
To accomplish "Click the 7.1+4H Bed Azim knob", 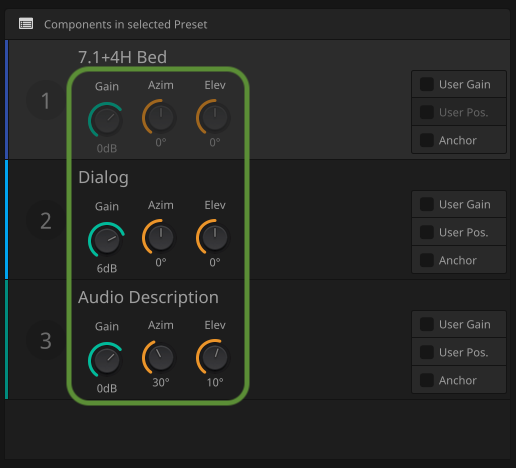I will click(x=161, y=117).
